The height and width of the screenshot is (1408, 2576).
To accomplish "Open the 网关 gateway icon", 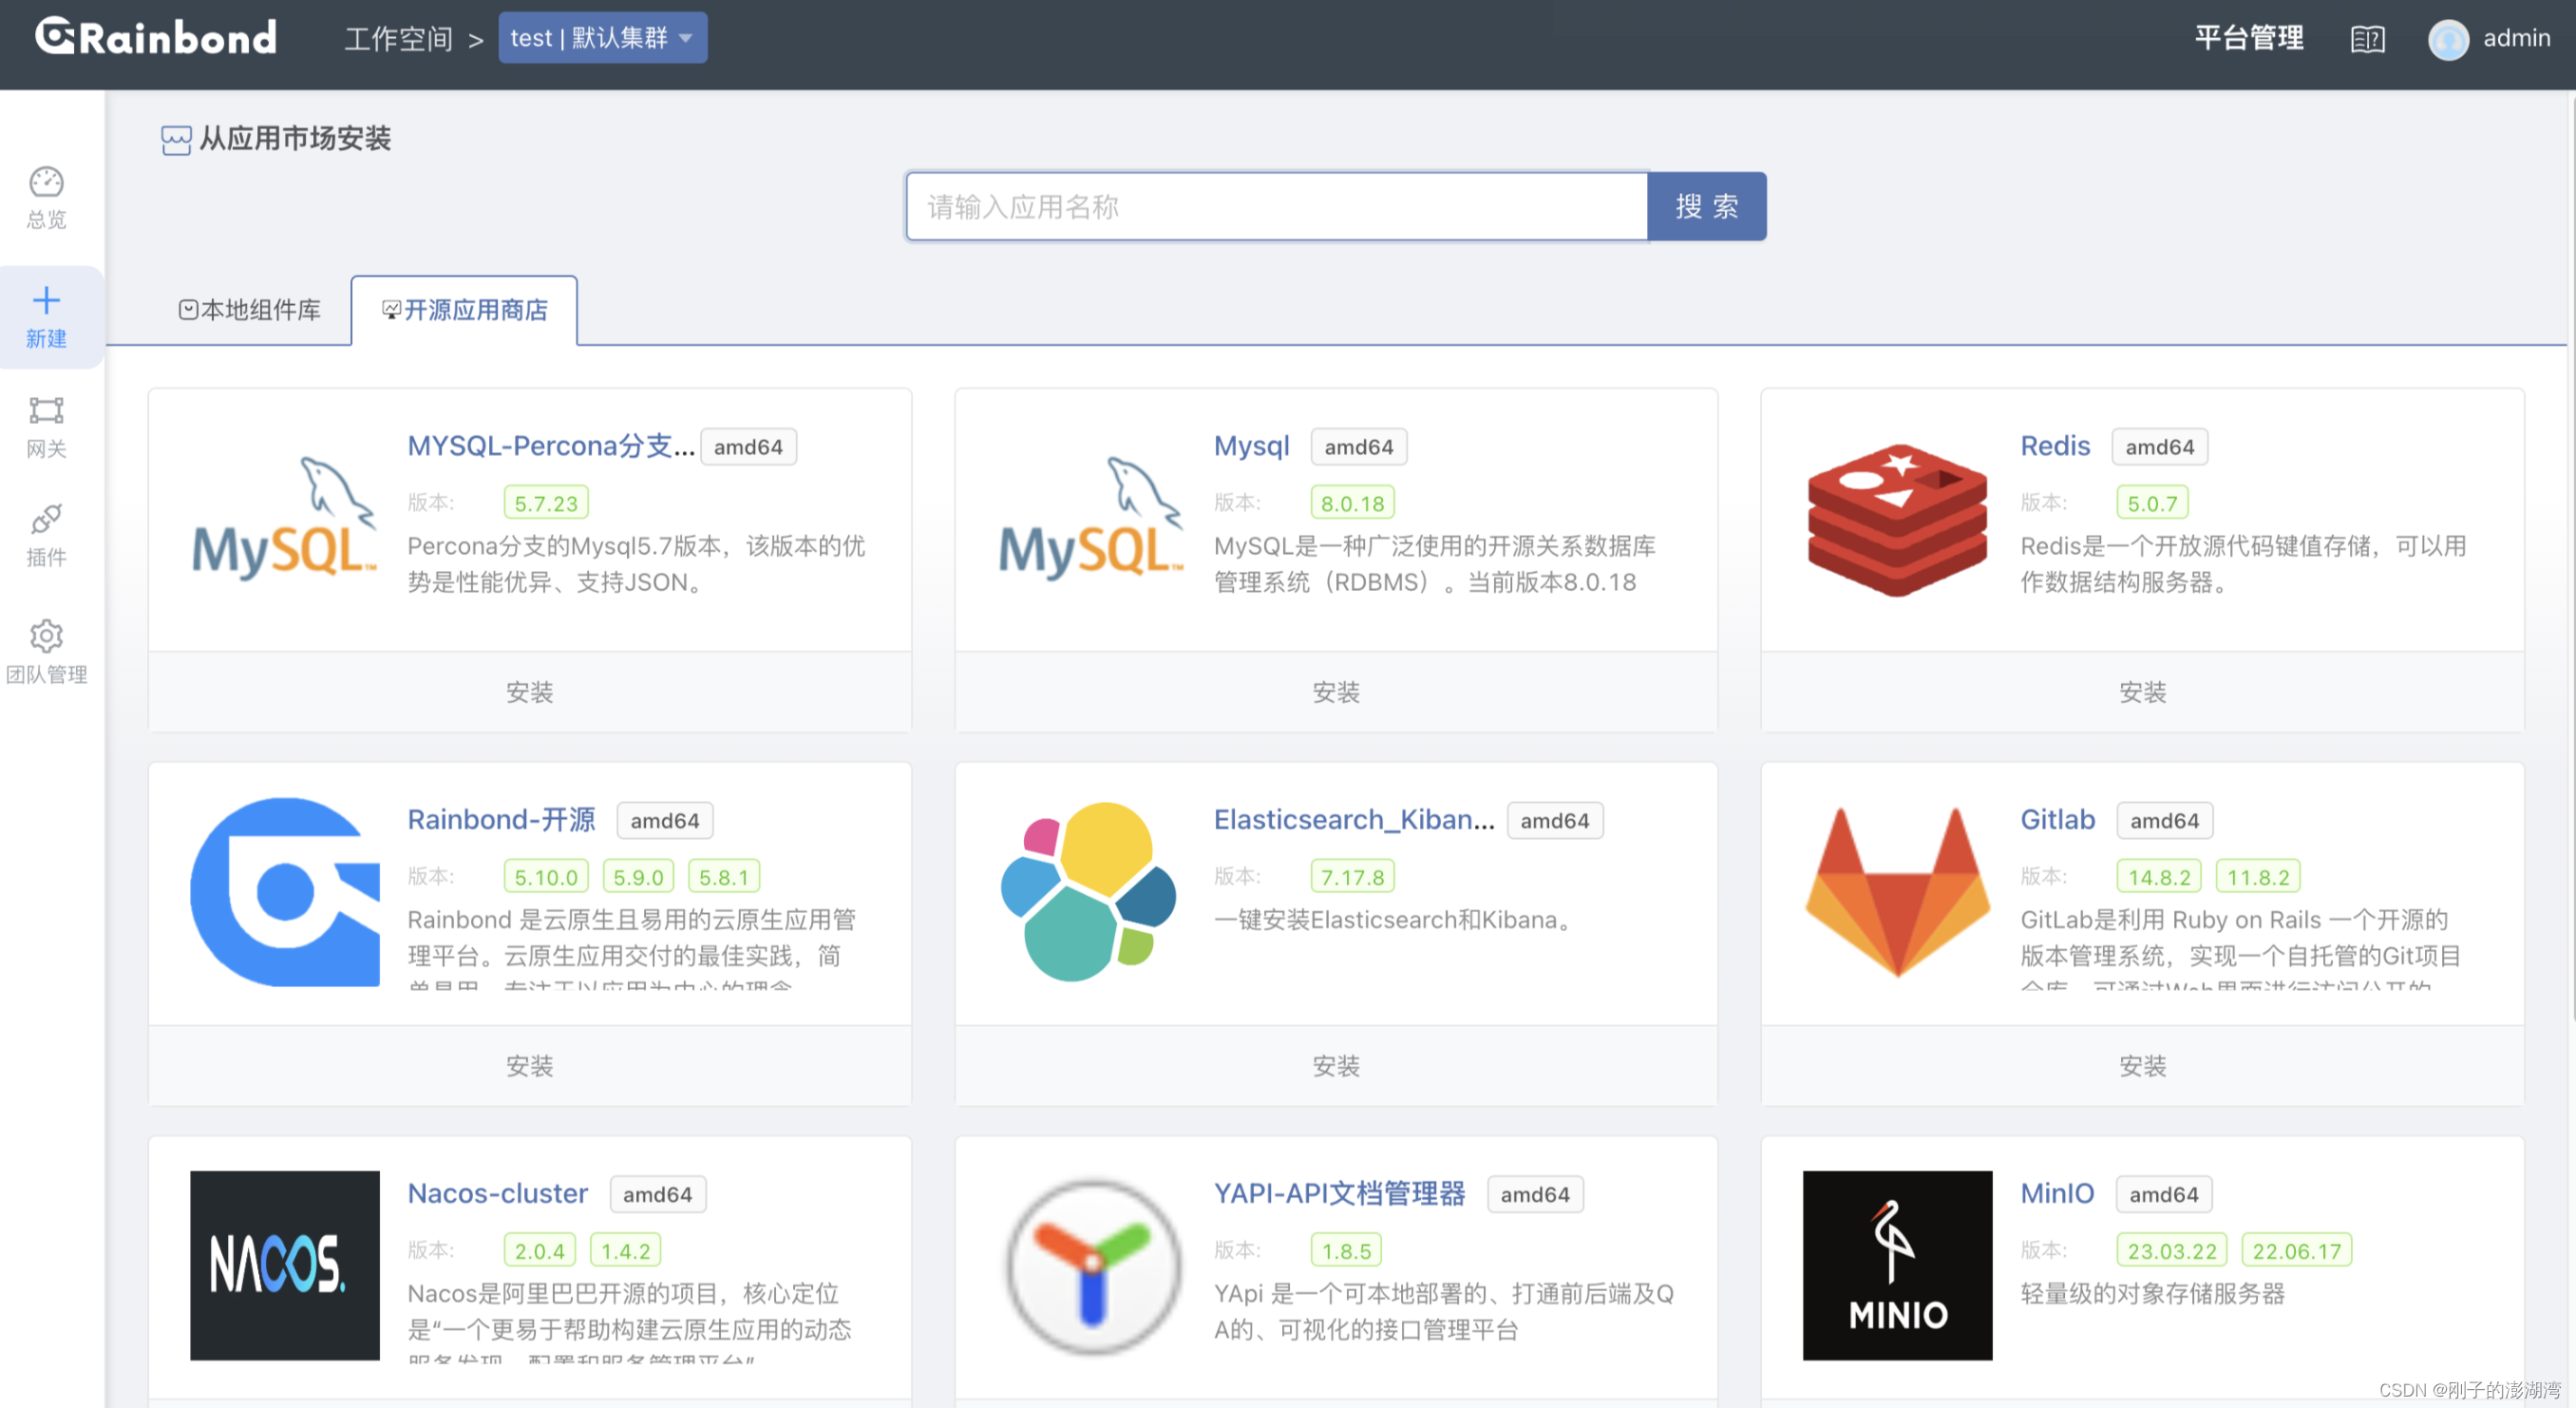I will pos(46,411).
